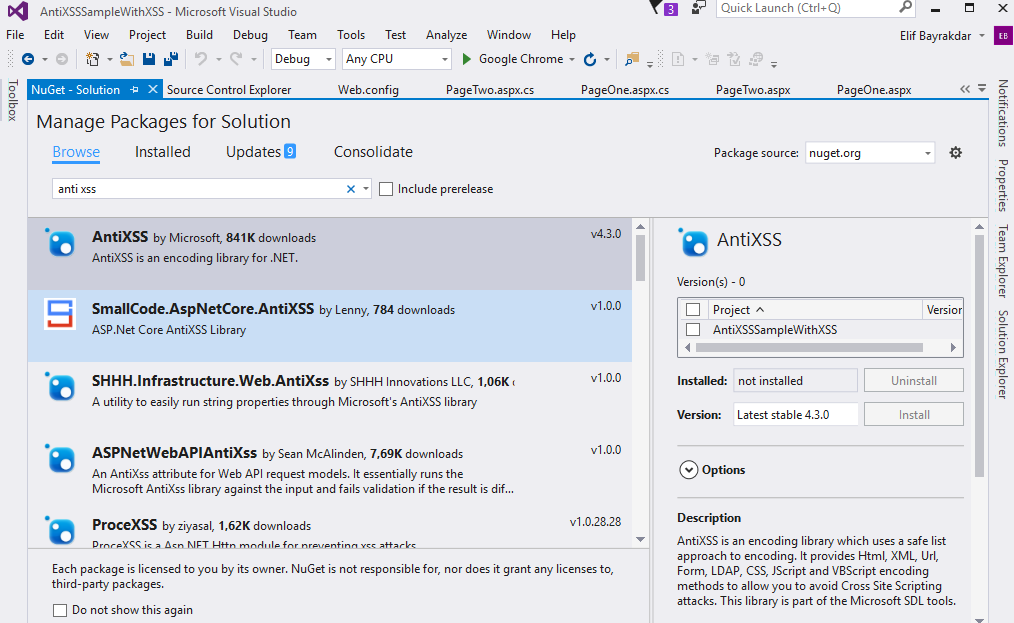Image resolution: width=1014 pixels, height=623 pixels.
Task: Open the Team Explorer side tab
Action: click(x=1002, y=261)
